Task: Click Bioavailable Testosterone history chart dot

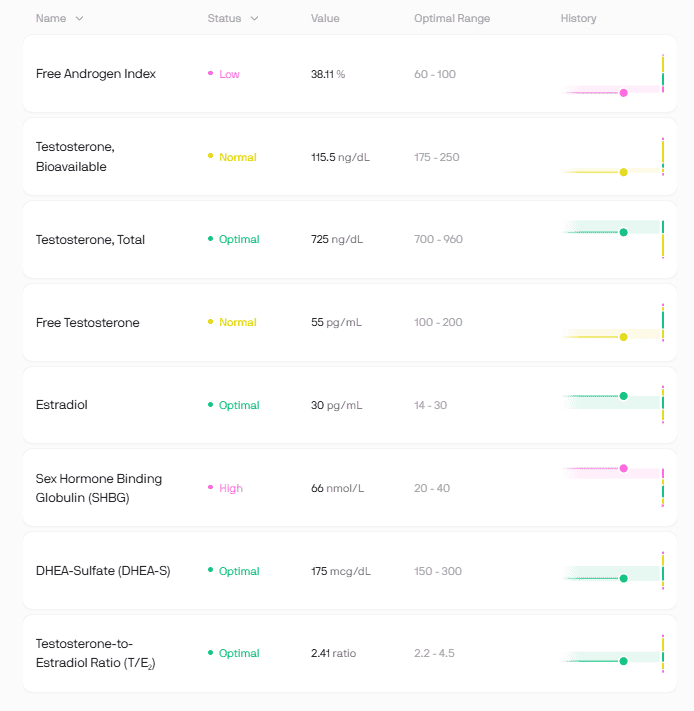Action: coord(623,172)
